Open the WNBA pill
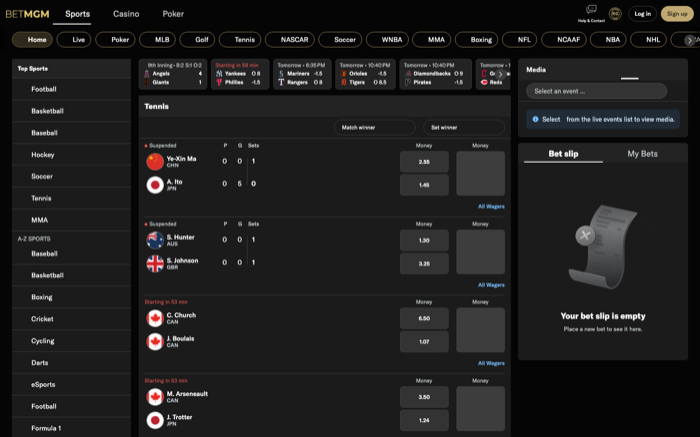Viewport: 700px width, 437px height. click(x=387, y=40)
